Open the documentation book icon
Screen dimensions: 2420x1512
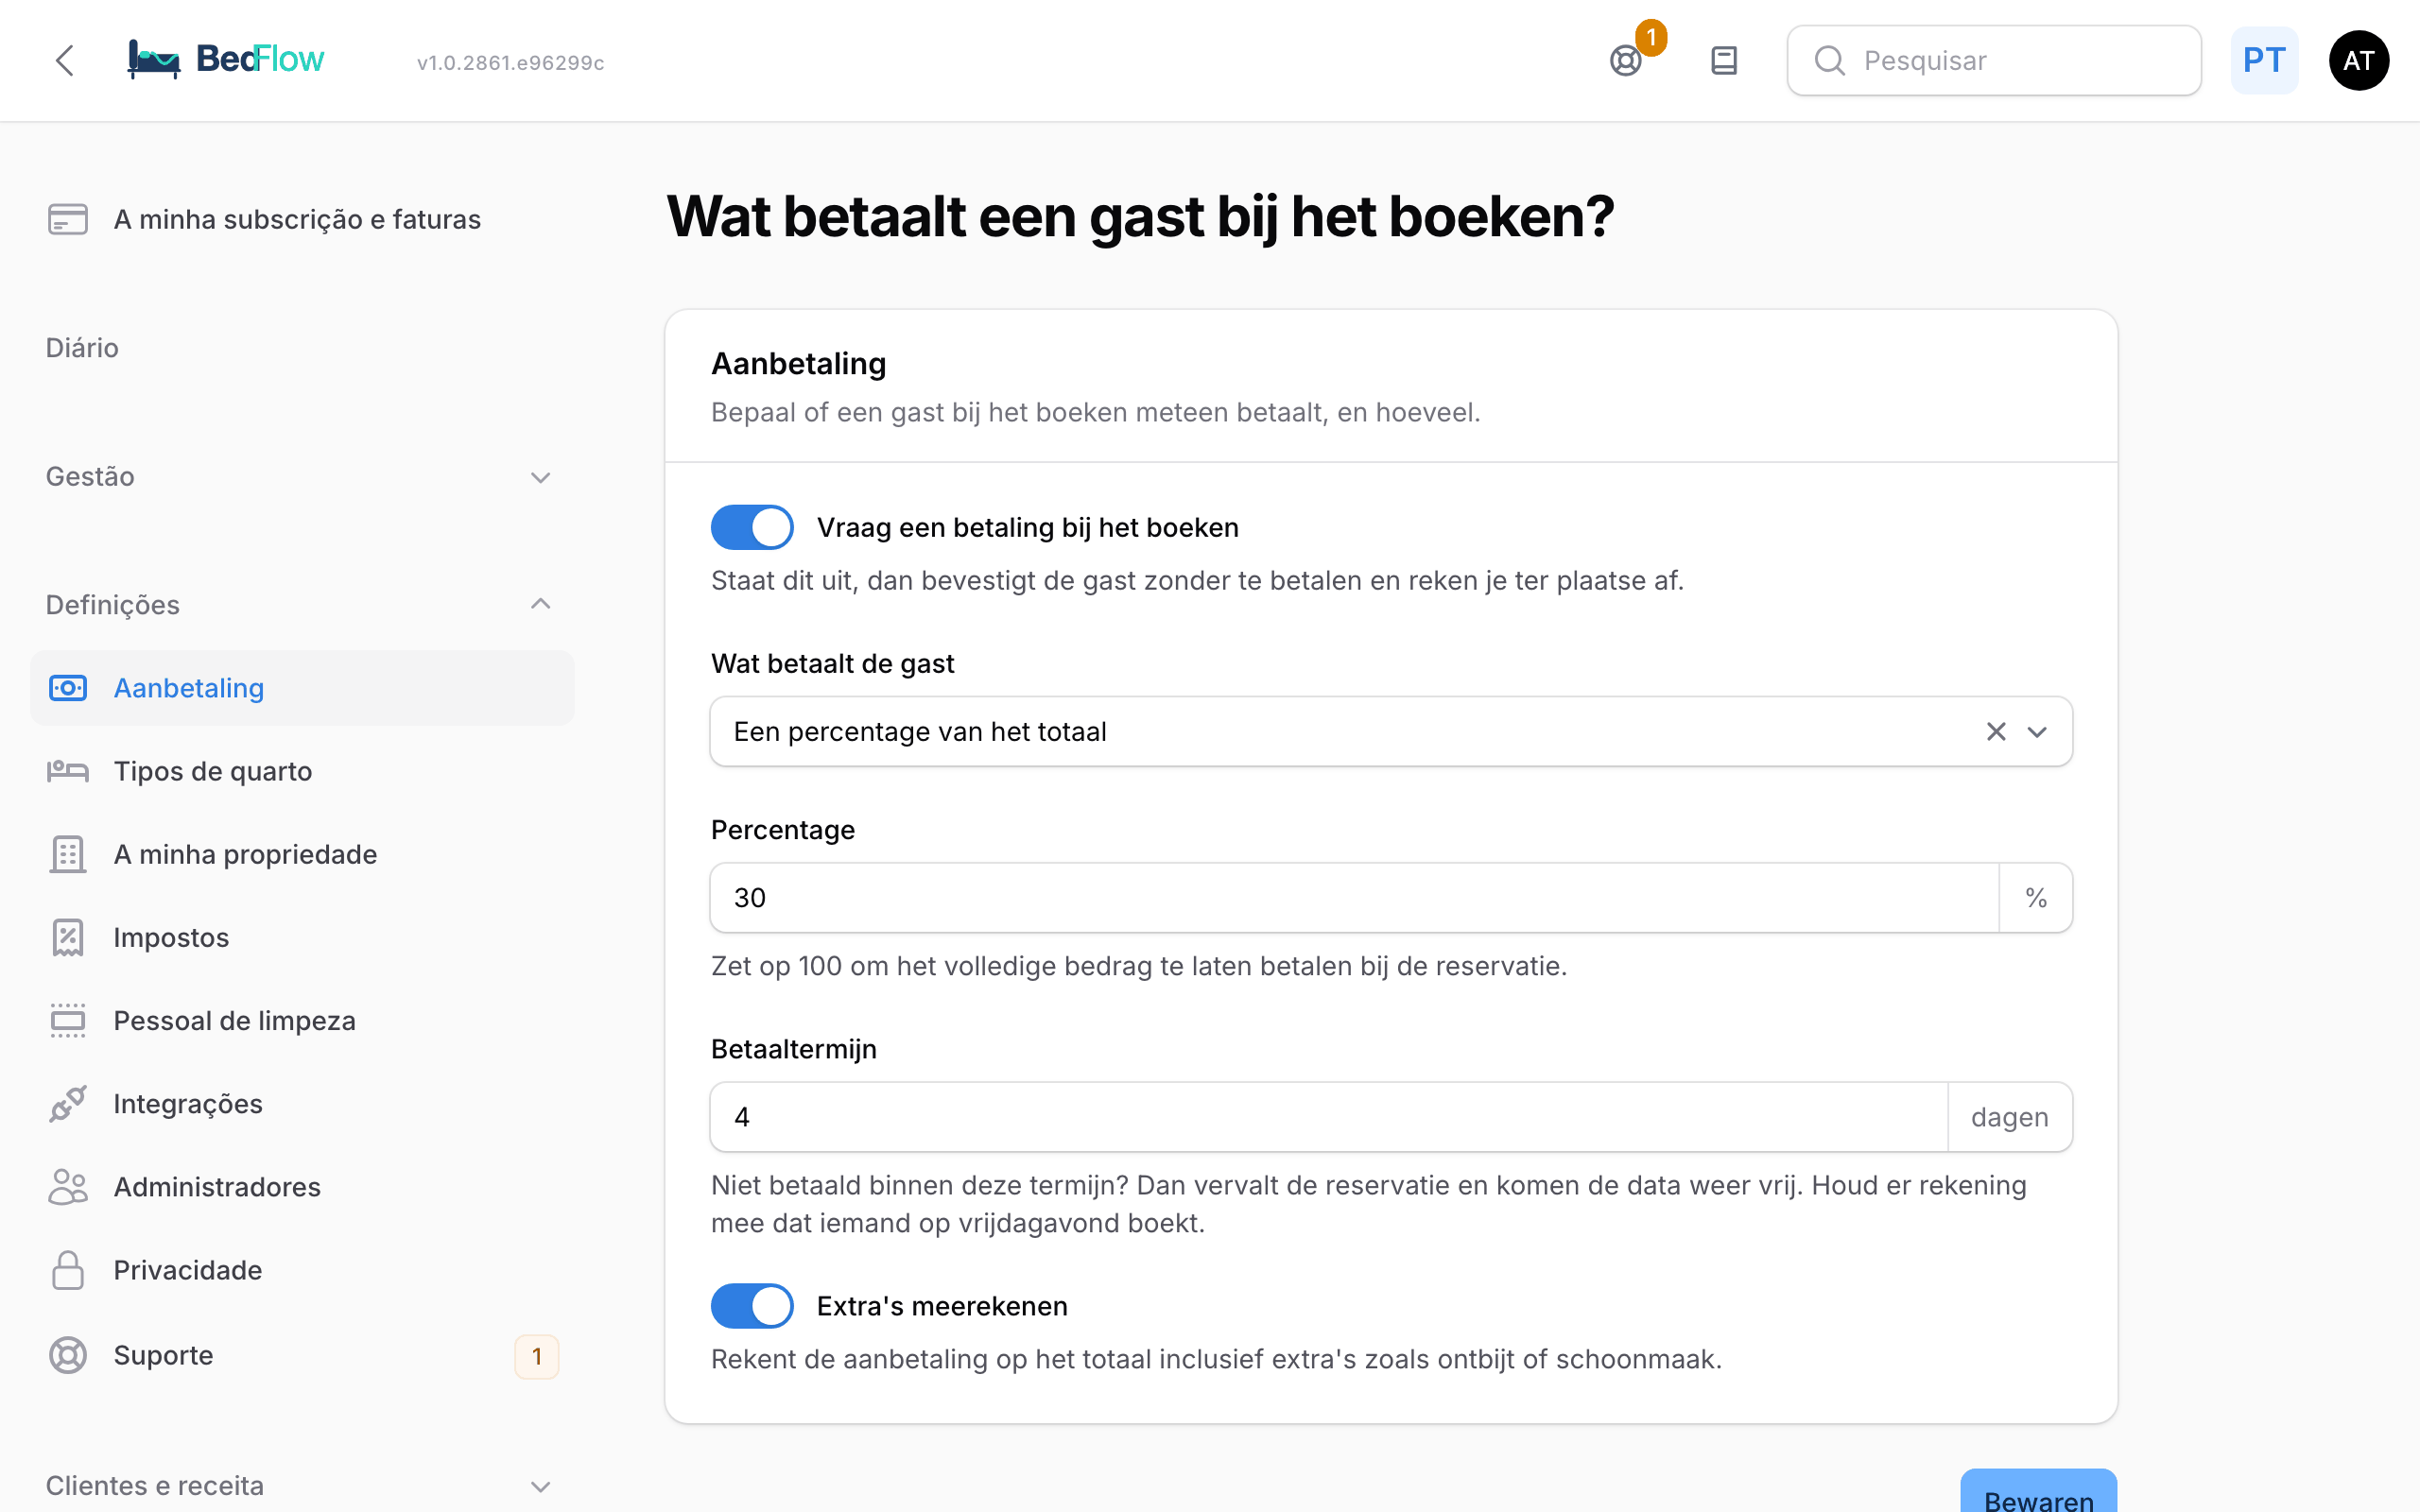1724,61
